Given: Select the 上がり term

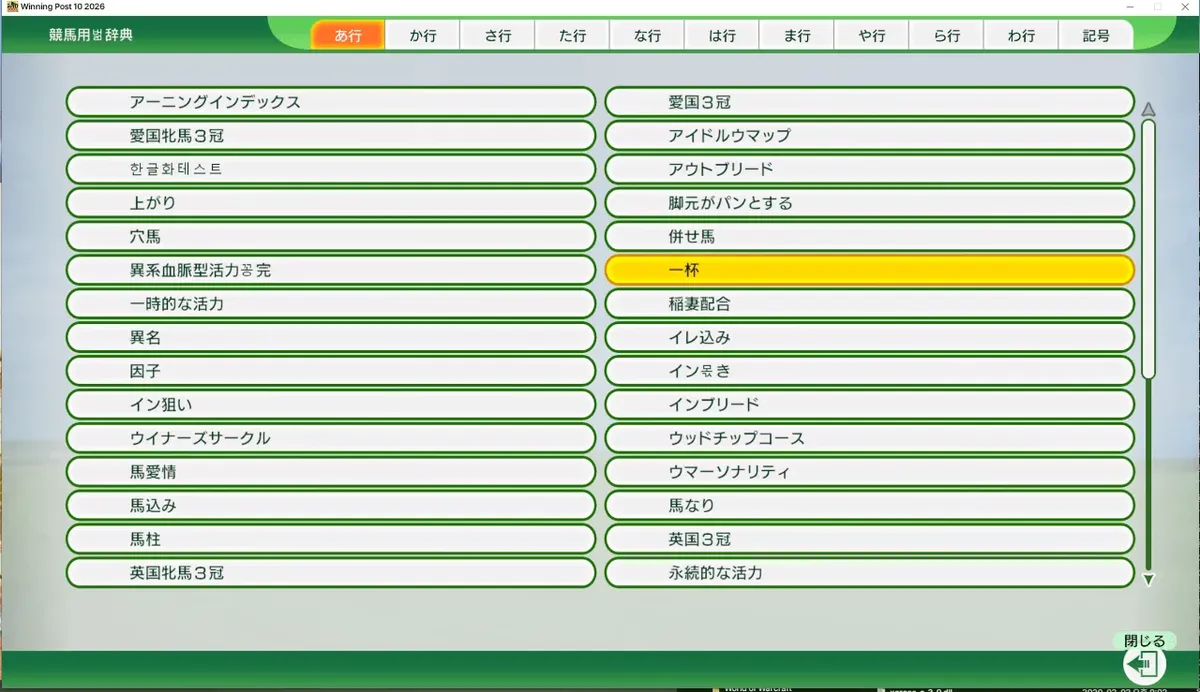Looking at the screenshot, I should 331,203.
